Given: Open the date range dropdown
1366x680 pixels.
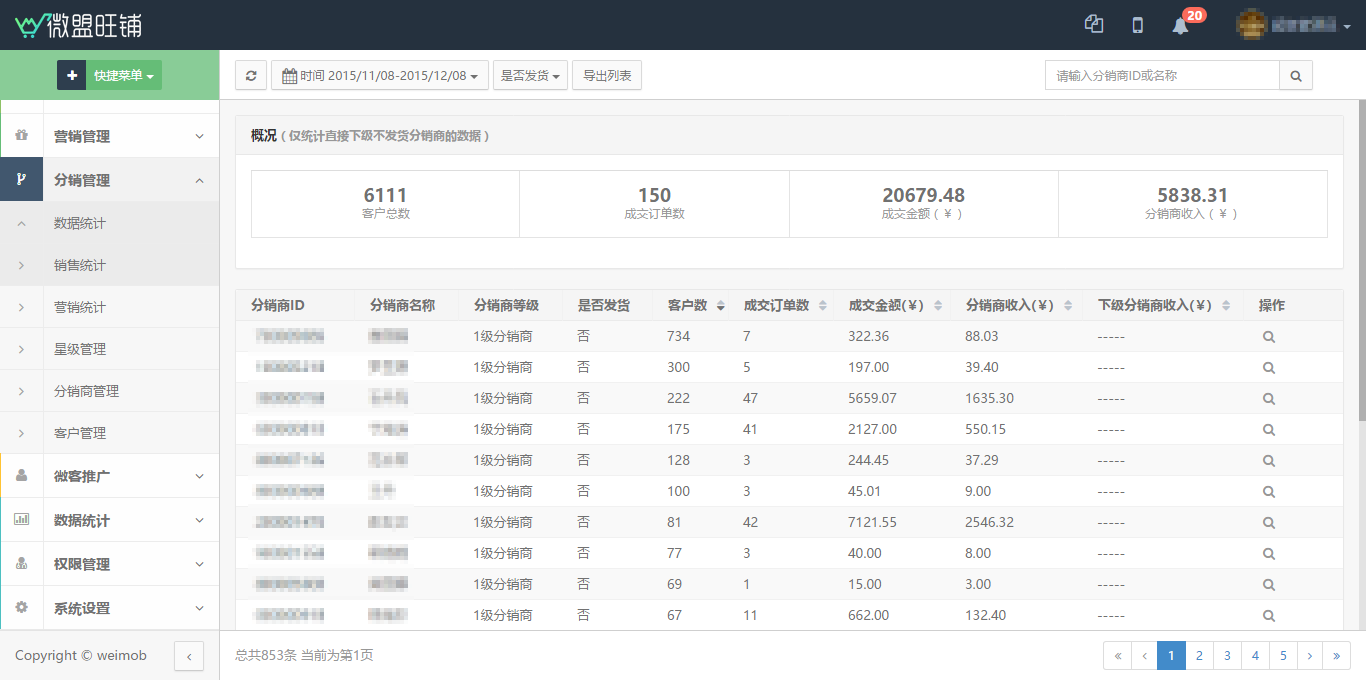Looking at the screenshot, I should tap(380, 76).
